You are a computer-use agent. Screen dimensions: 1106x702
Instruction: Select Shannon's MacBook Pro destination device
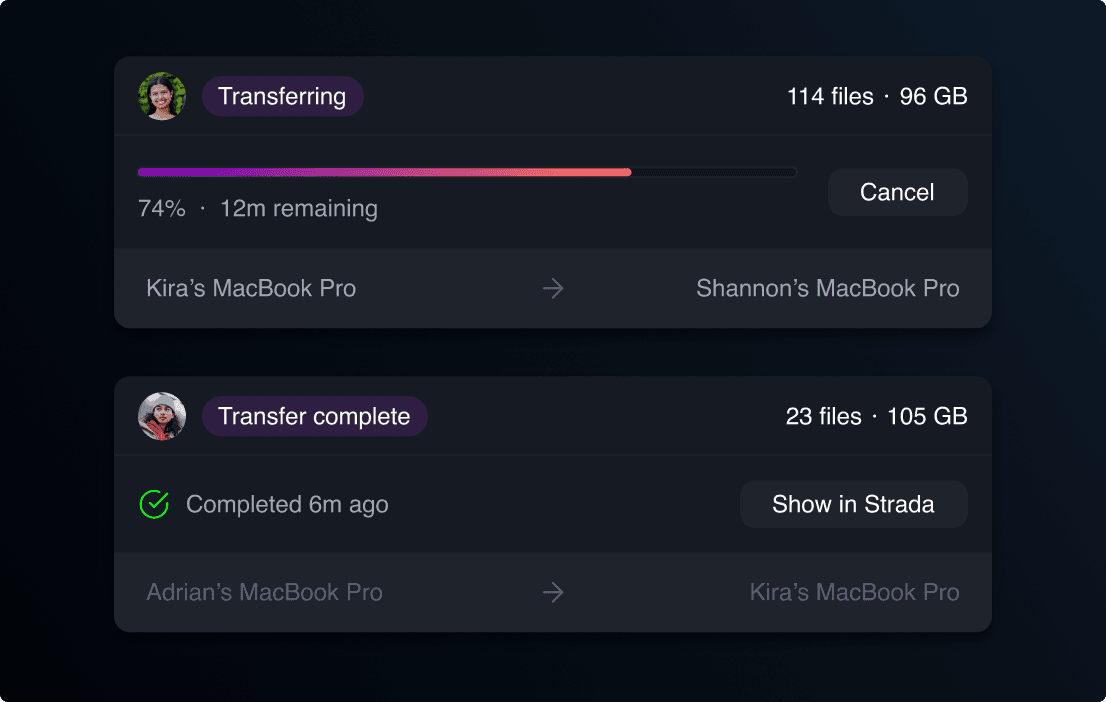pyautogui.click(x=828, y=288)
